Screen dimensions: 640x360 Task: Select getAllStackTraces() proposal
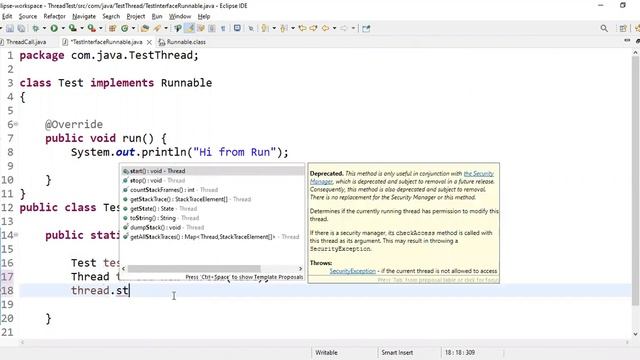pos(212,237)
